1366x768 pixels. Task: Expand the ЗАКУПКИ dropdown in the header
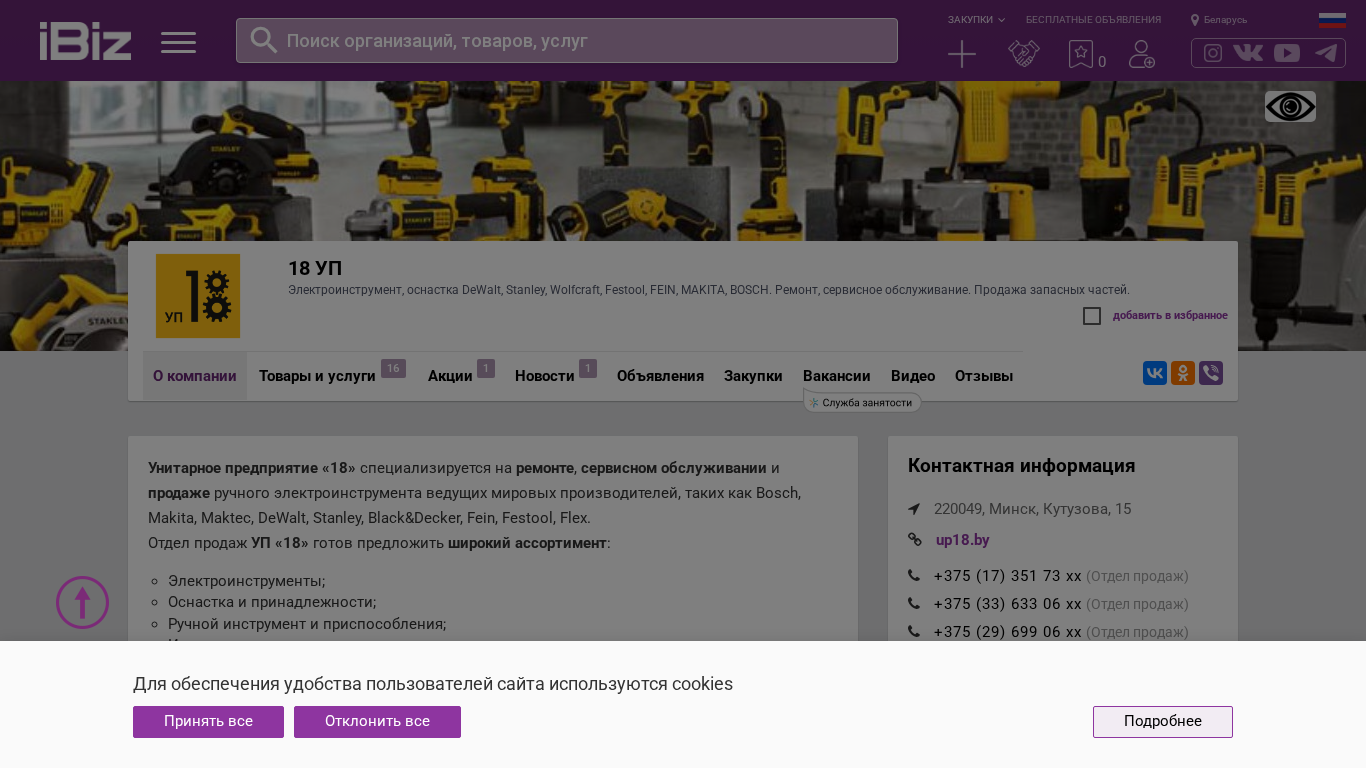(x=976, y=20)
